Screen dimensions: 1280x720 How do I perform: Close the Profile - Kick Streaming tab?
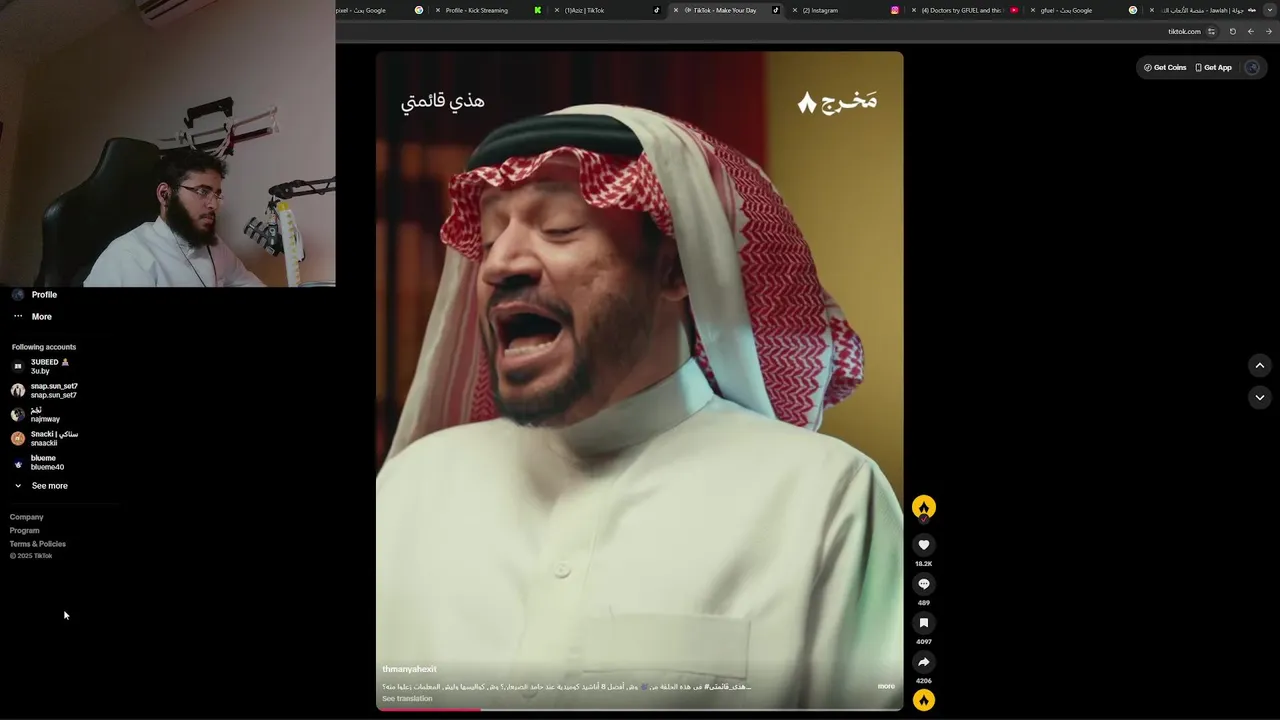point(438,10)
